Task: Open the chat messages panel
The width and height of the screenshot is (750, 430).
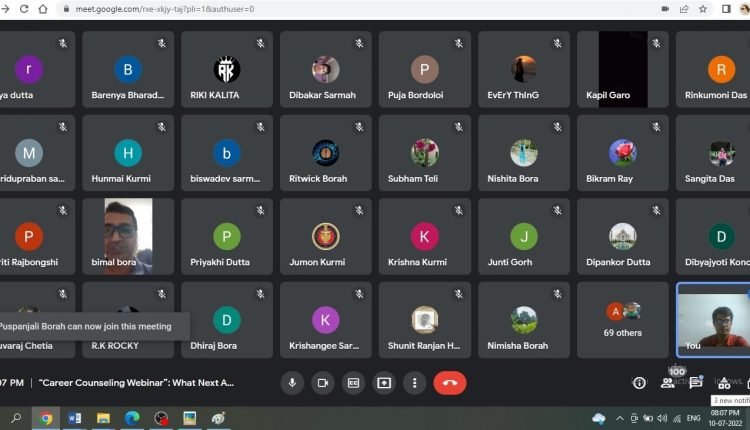Action: [x=695, y=383]
